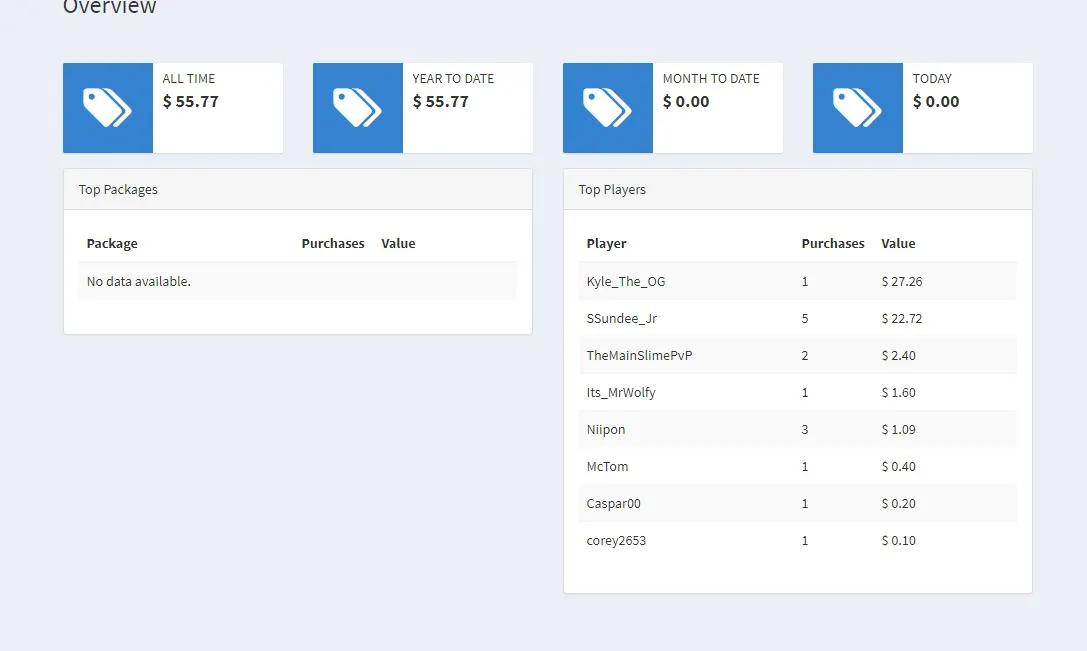This screenshot has width=1087, height=651.
Task: Select player McTom
Action: (x=607, y=467)
